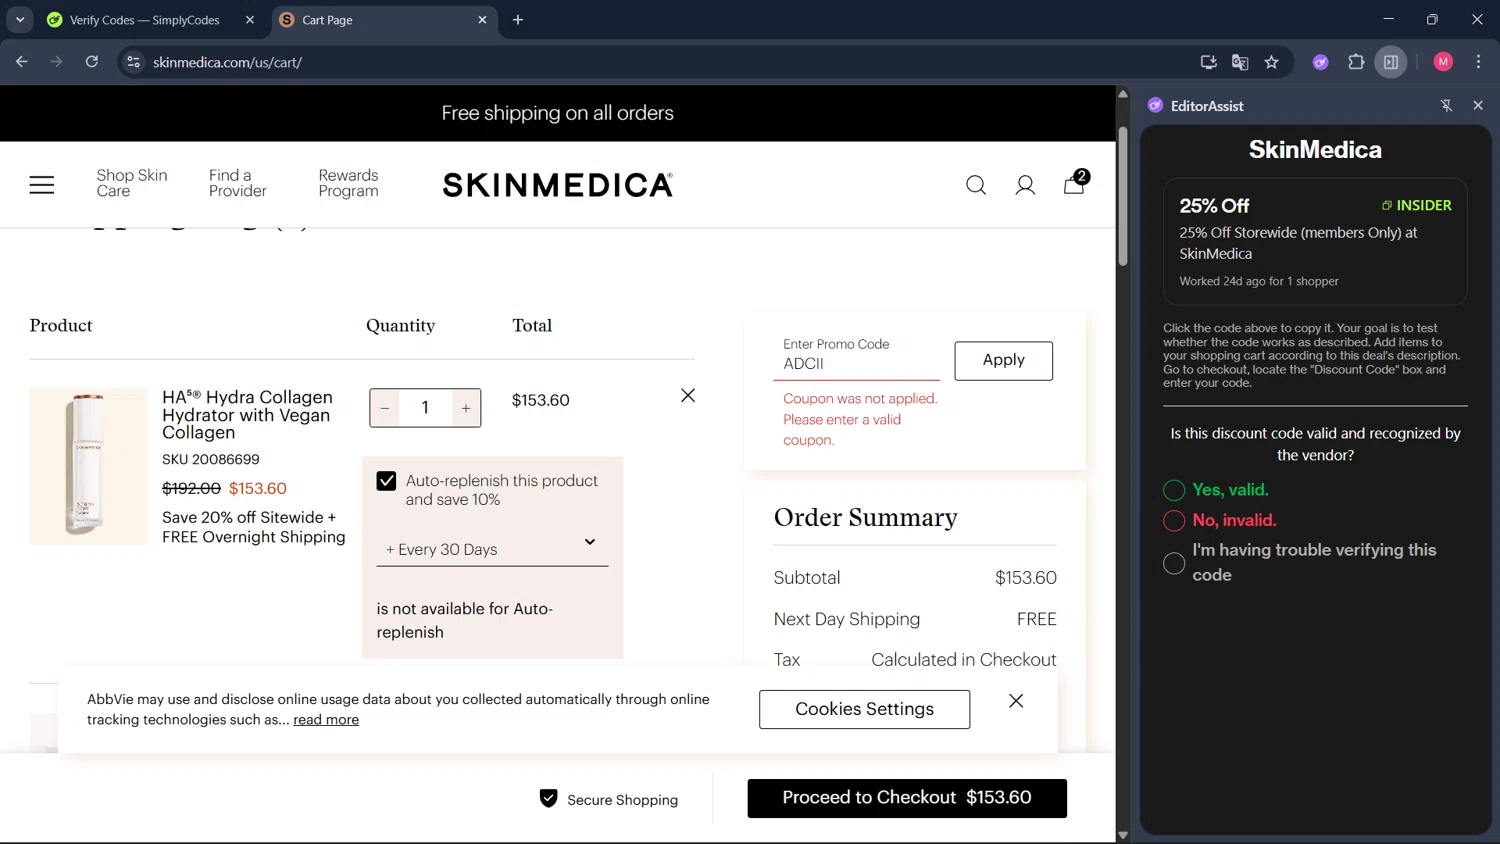1500x844 pixels.
Task: Click the Secure Shopping shield icon
Action: point(548,798)
